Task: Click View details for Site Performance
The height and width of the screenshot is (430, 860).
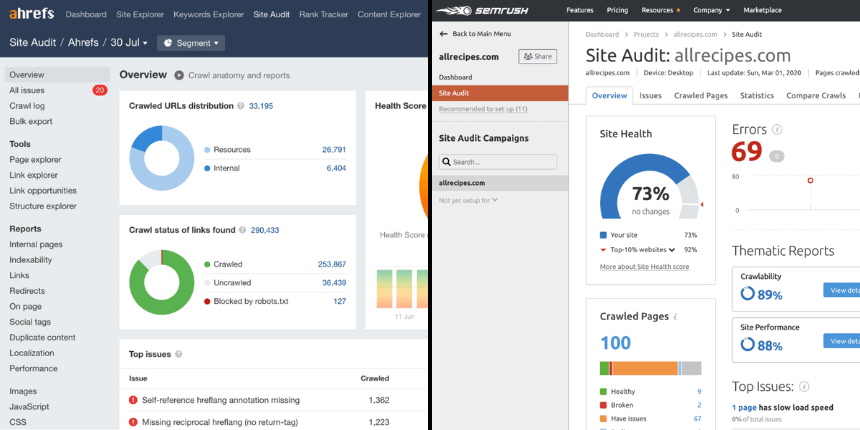Action: coord(842,341)
